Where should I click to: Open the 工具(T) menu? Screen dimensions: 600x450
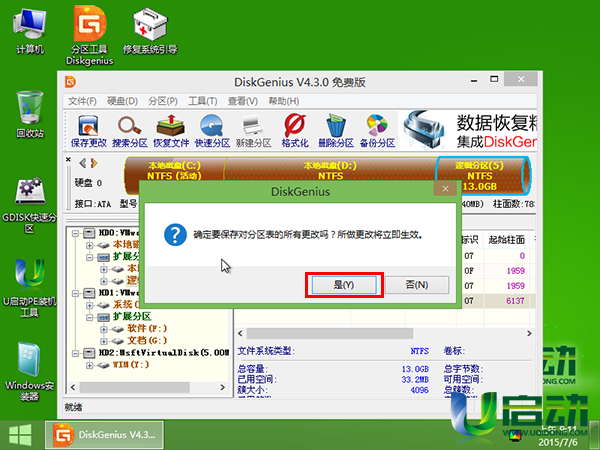203,101
